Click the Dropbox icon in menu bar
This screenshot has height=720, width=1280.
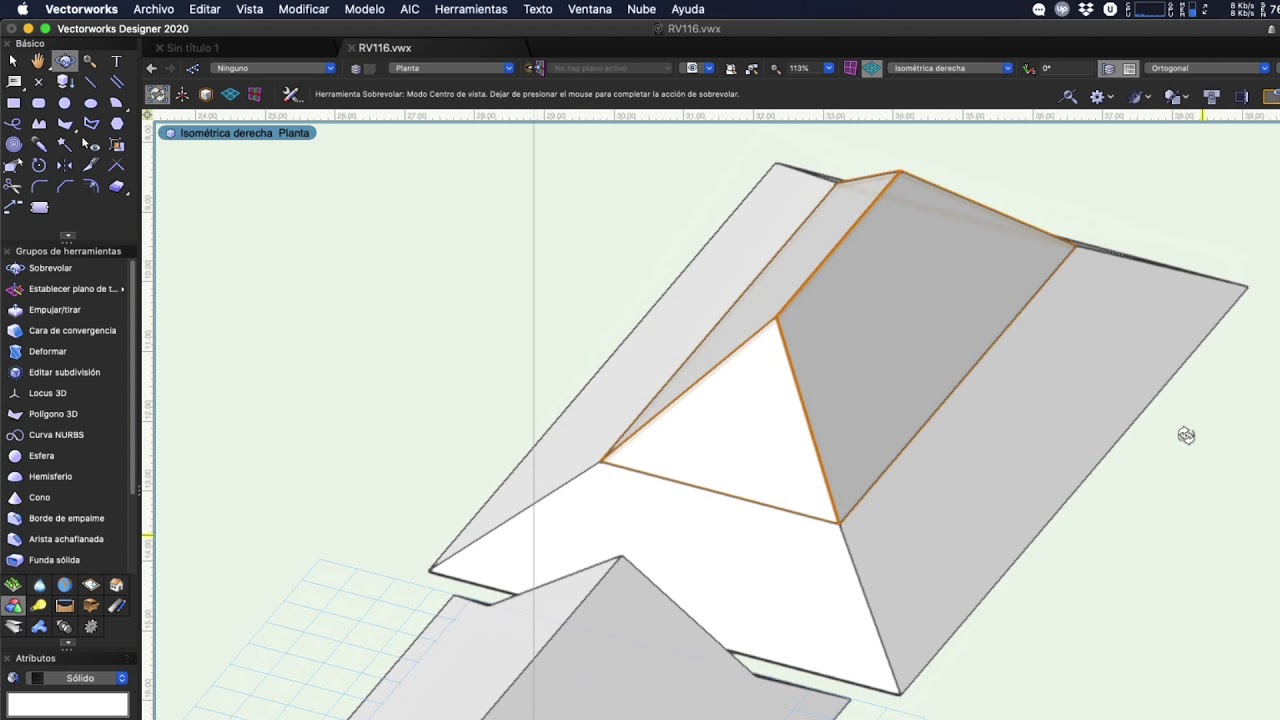tap(1086, 9)
